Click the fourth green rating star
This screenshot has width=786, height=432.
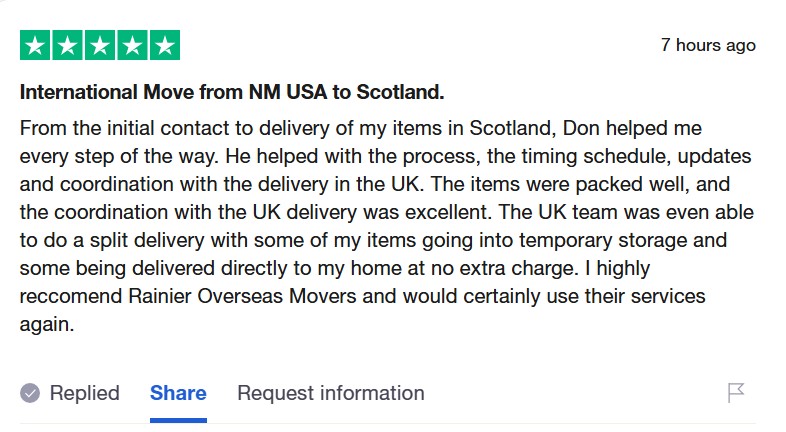[132, 45]
